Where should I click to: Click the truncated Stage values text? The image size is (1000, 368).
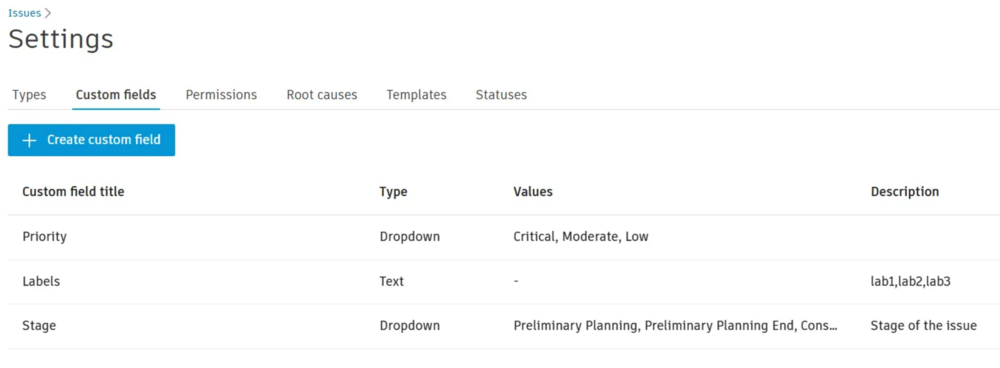pyautogui.click(x=675, y=326)
